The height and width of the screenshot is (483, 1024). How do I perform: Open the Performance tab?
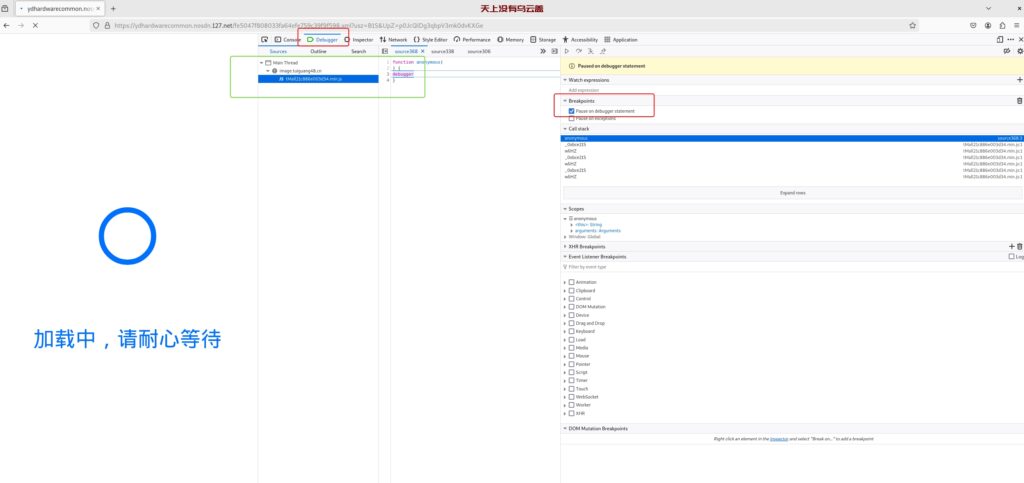pos(472,40)
